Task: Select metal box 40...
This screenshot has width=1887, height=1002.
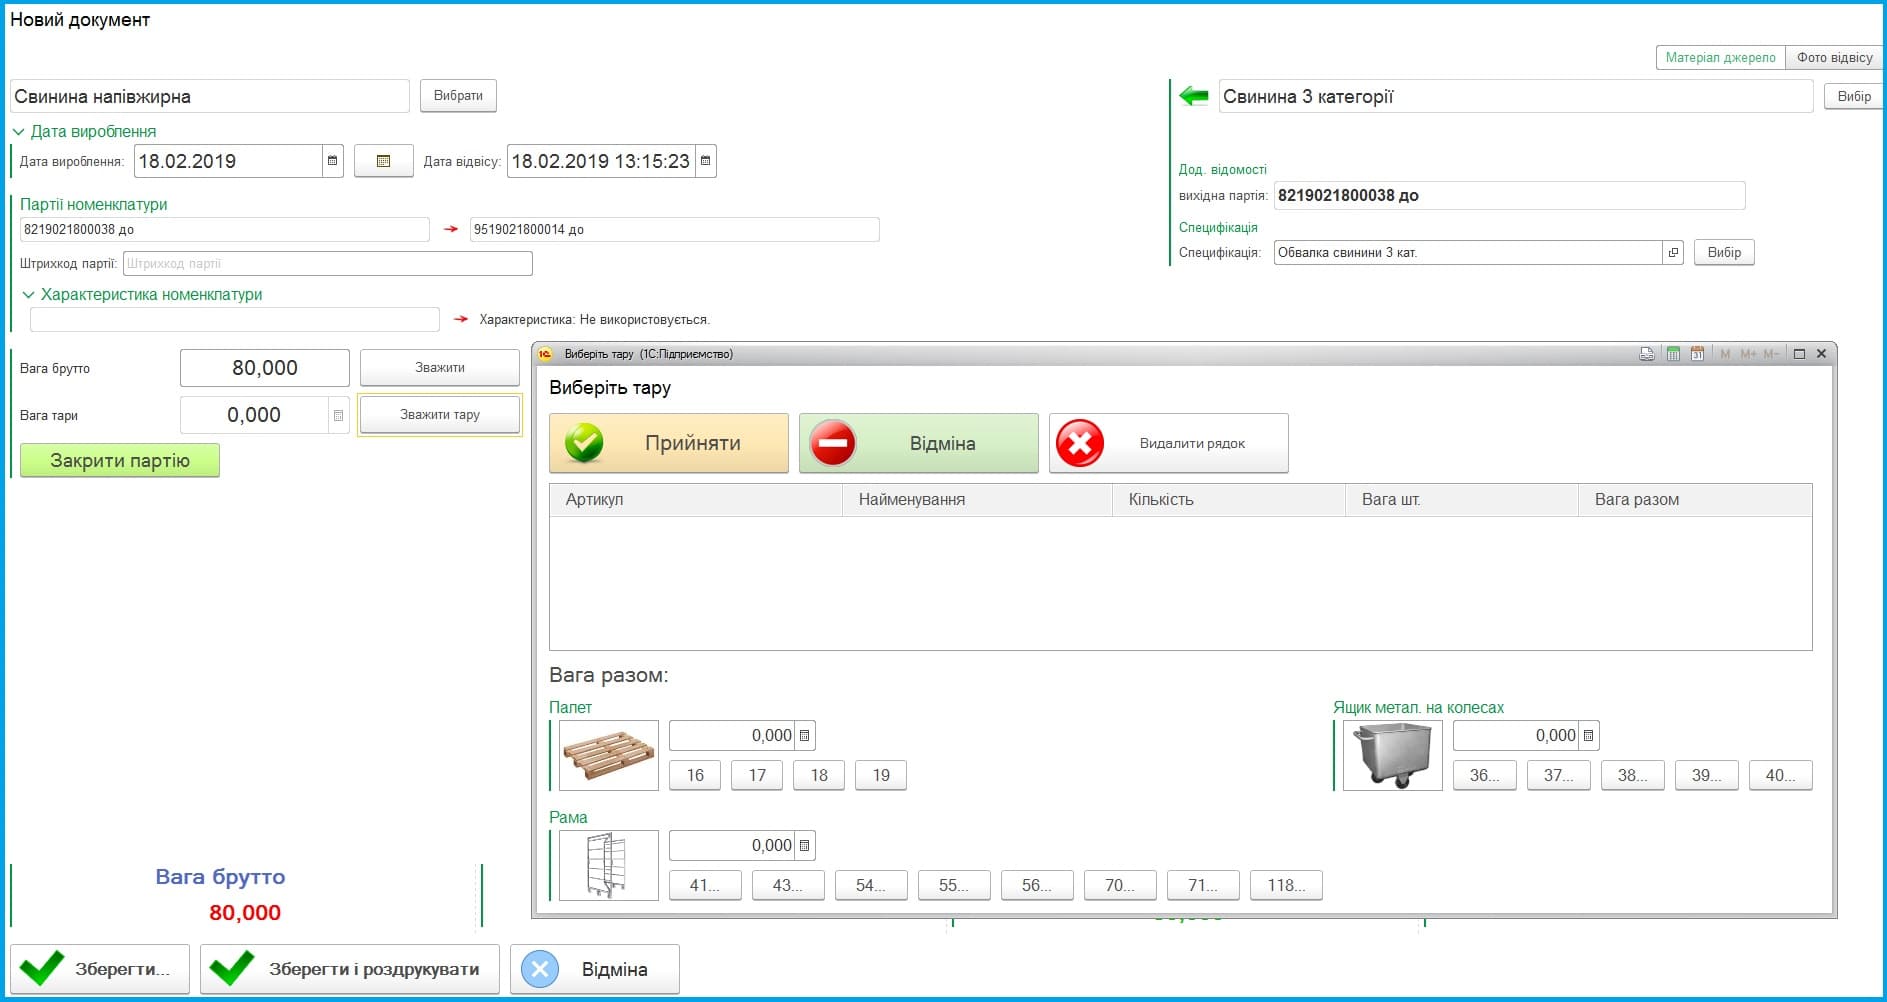Action: (1781, 775)
